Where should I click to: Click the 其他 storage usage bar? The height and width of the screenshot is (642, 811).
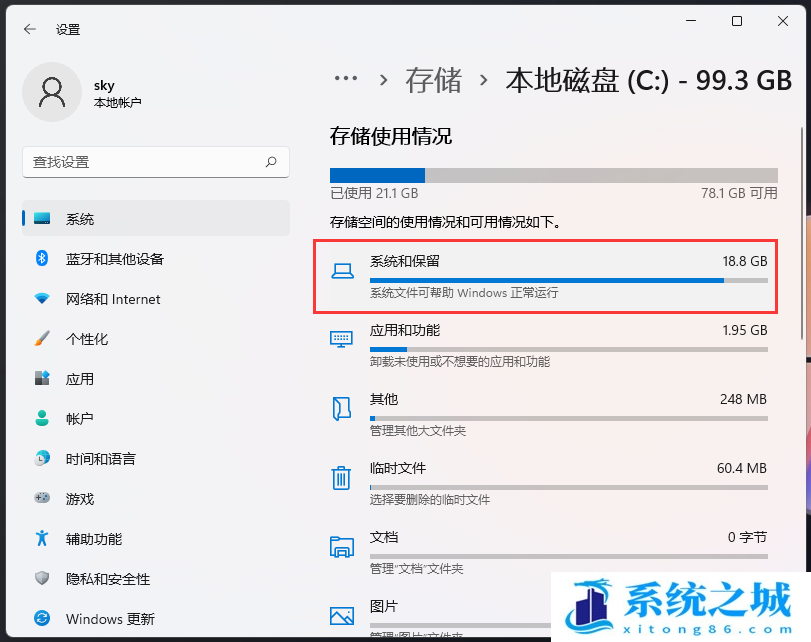coord(568,418)
